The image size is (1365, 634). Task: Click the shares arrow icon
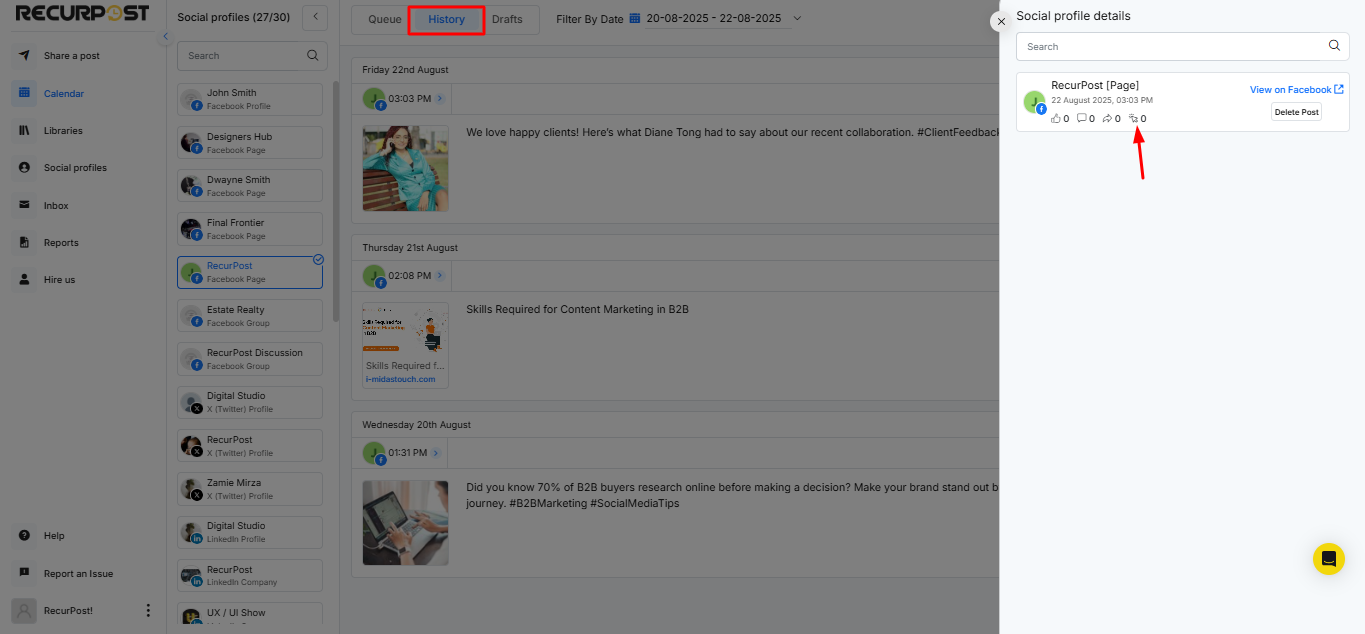1107,119
